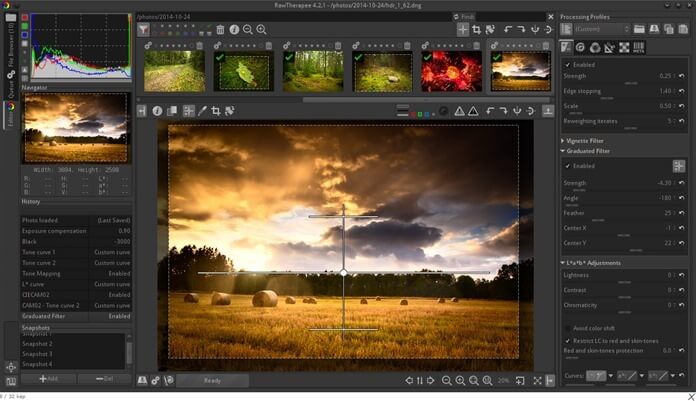Screen dimensions: 696x401
Task: Reset tone mapping Strength value
Action: [682, 76]
